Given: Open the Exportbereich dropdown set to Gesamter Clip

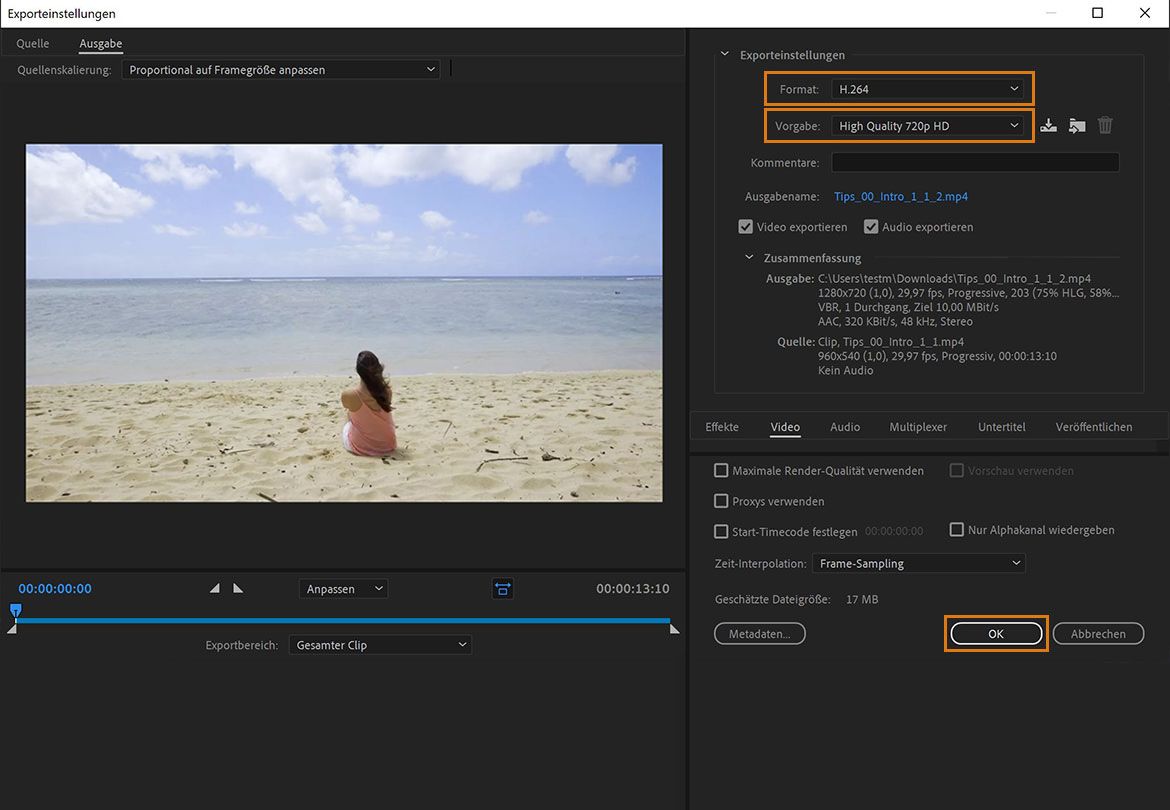Looking at the screenshot, I should [380, 644].
